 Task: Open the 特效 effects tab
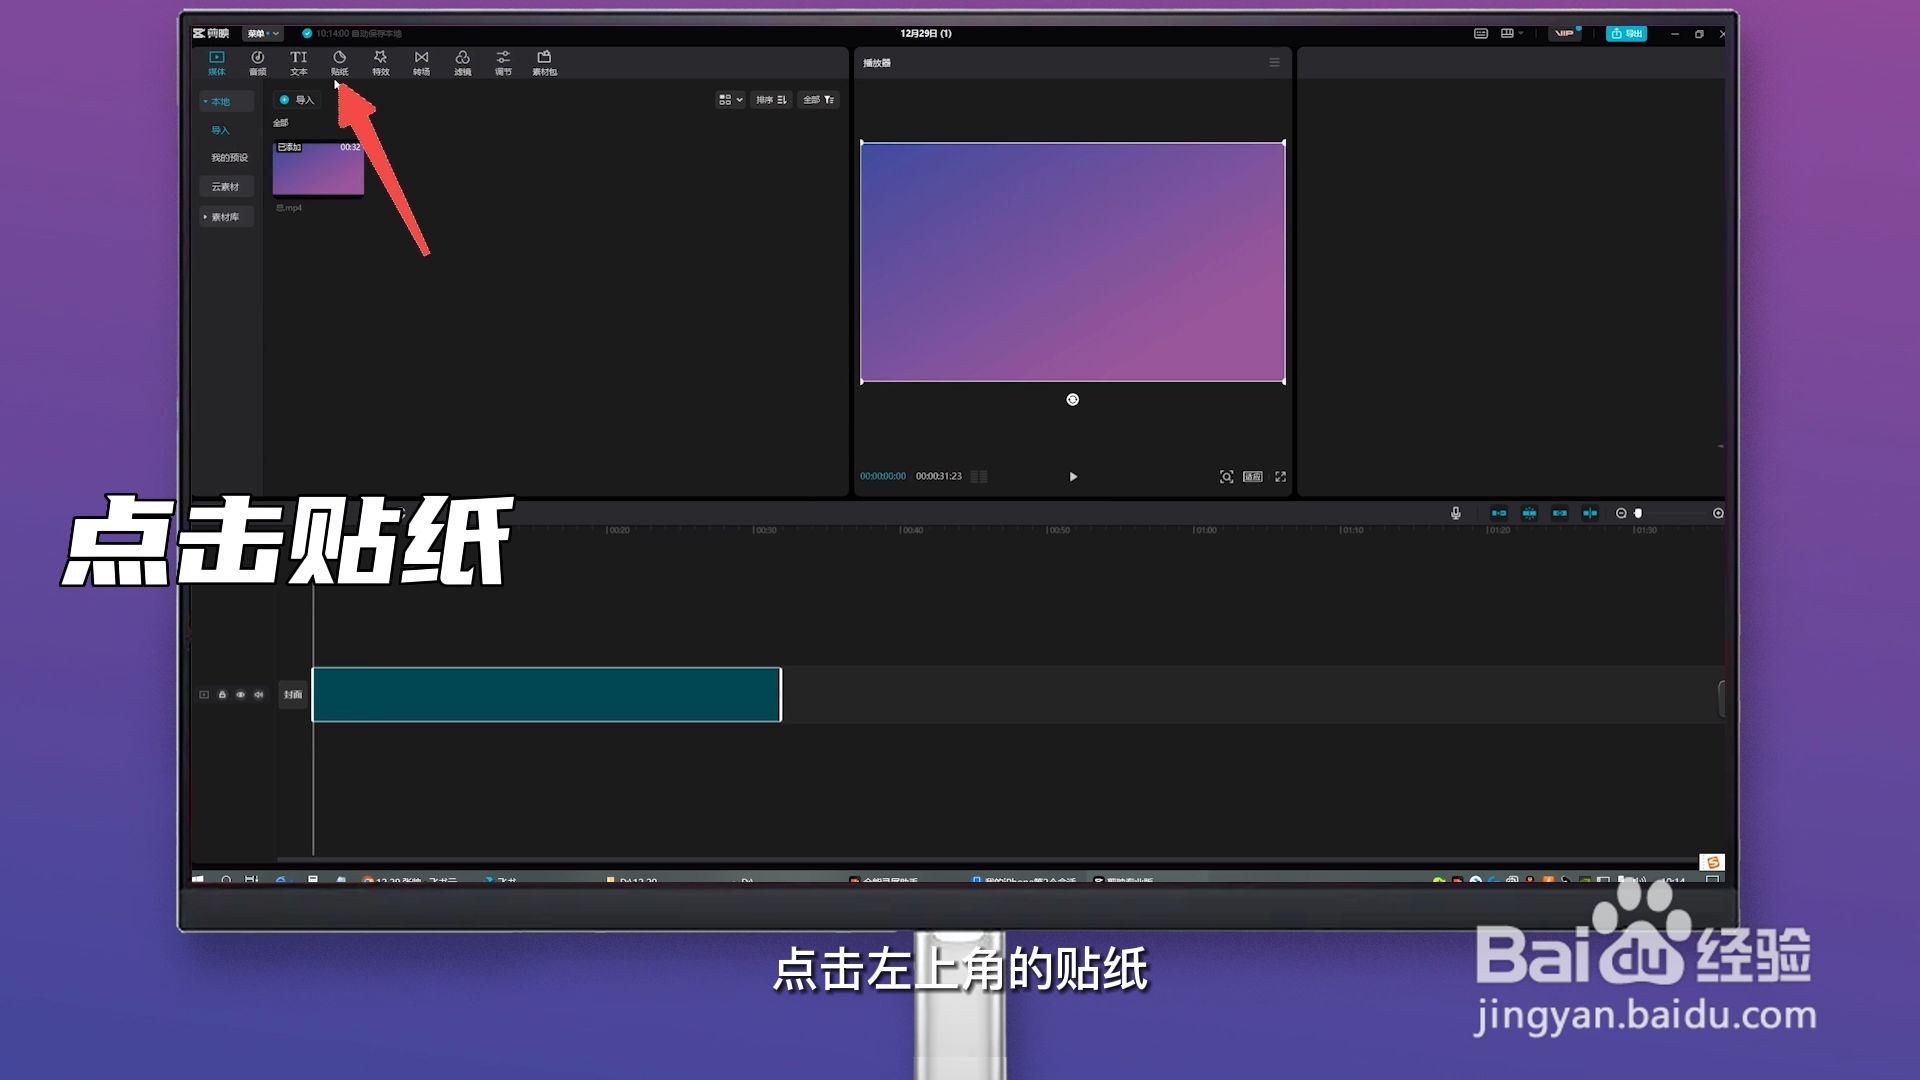tap(380, 63)
